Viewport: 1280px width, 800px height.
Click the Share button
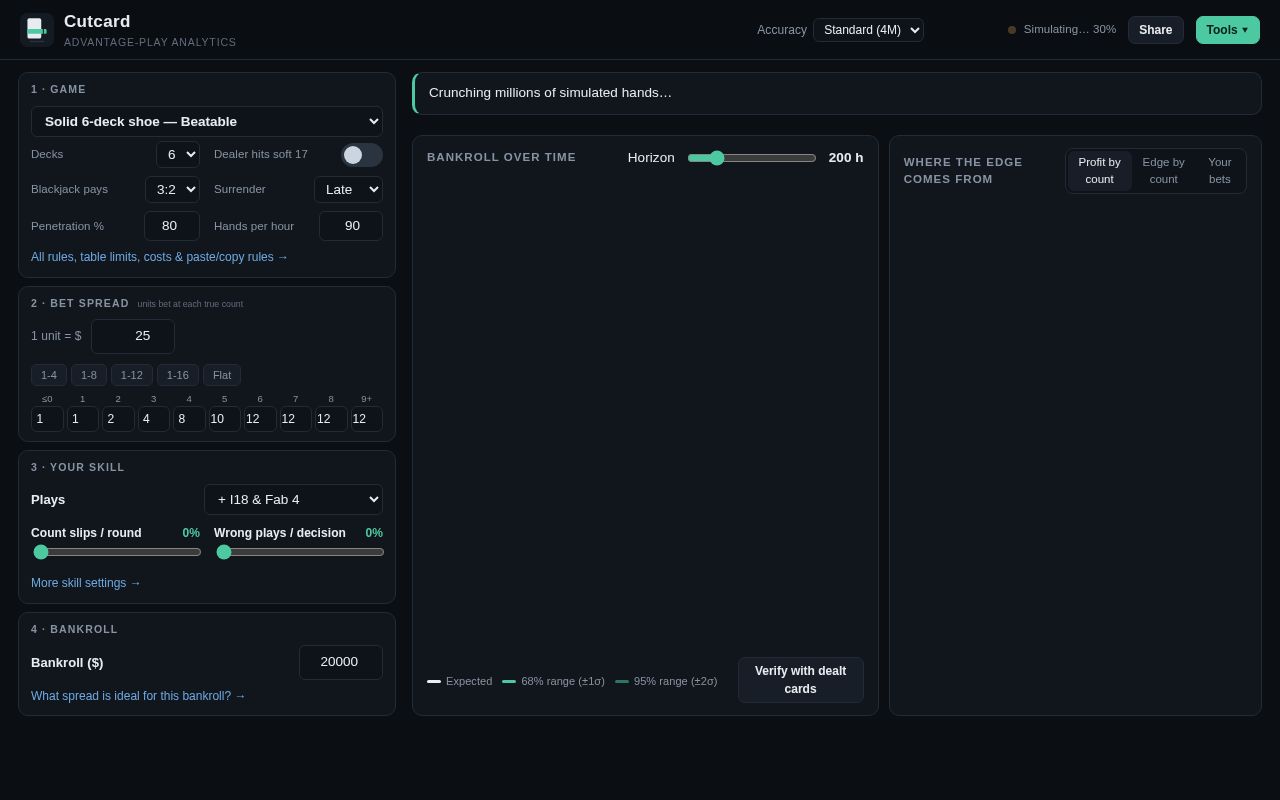point(1155,30)
